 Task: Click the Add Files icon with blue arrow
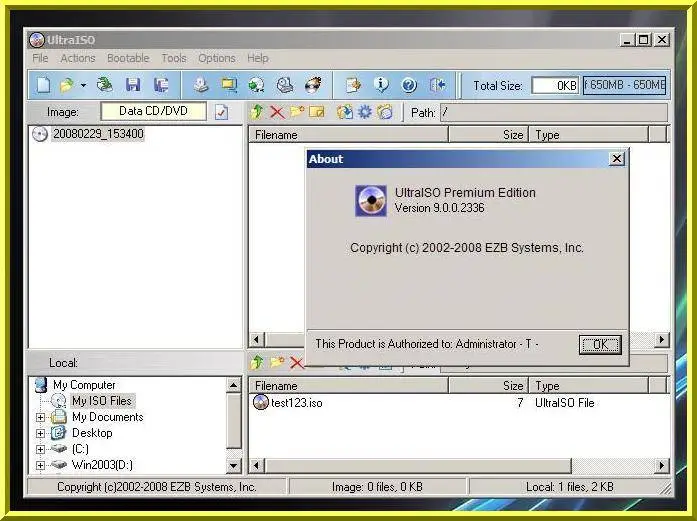(x=344, y=112)
